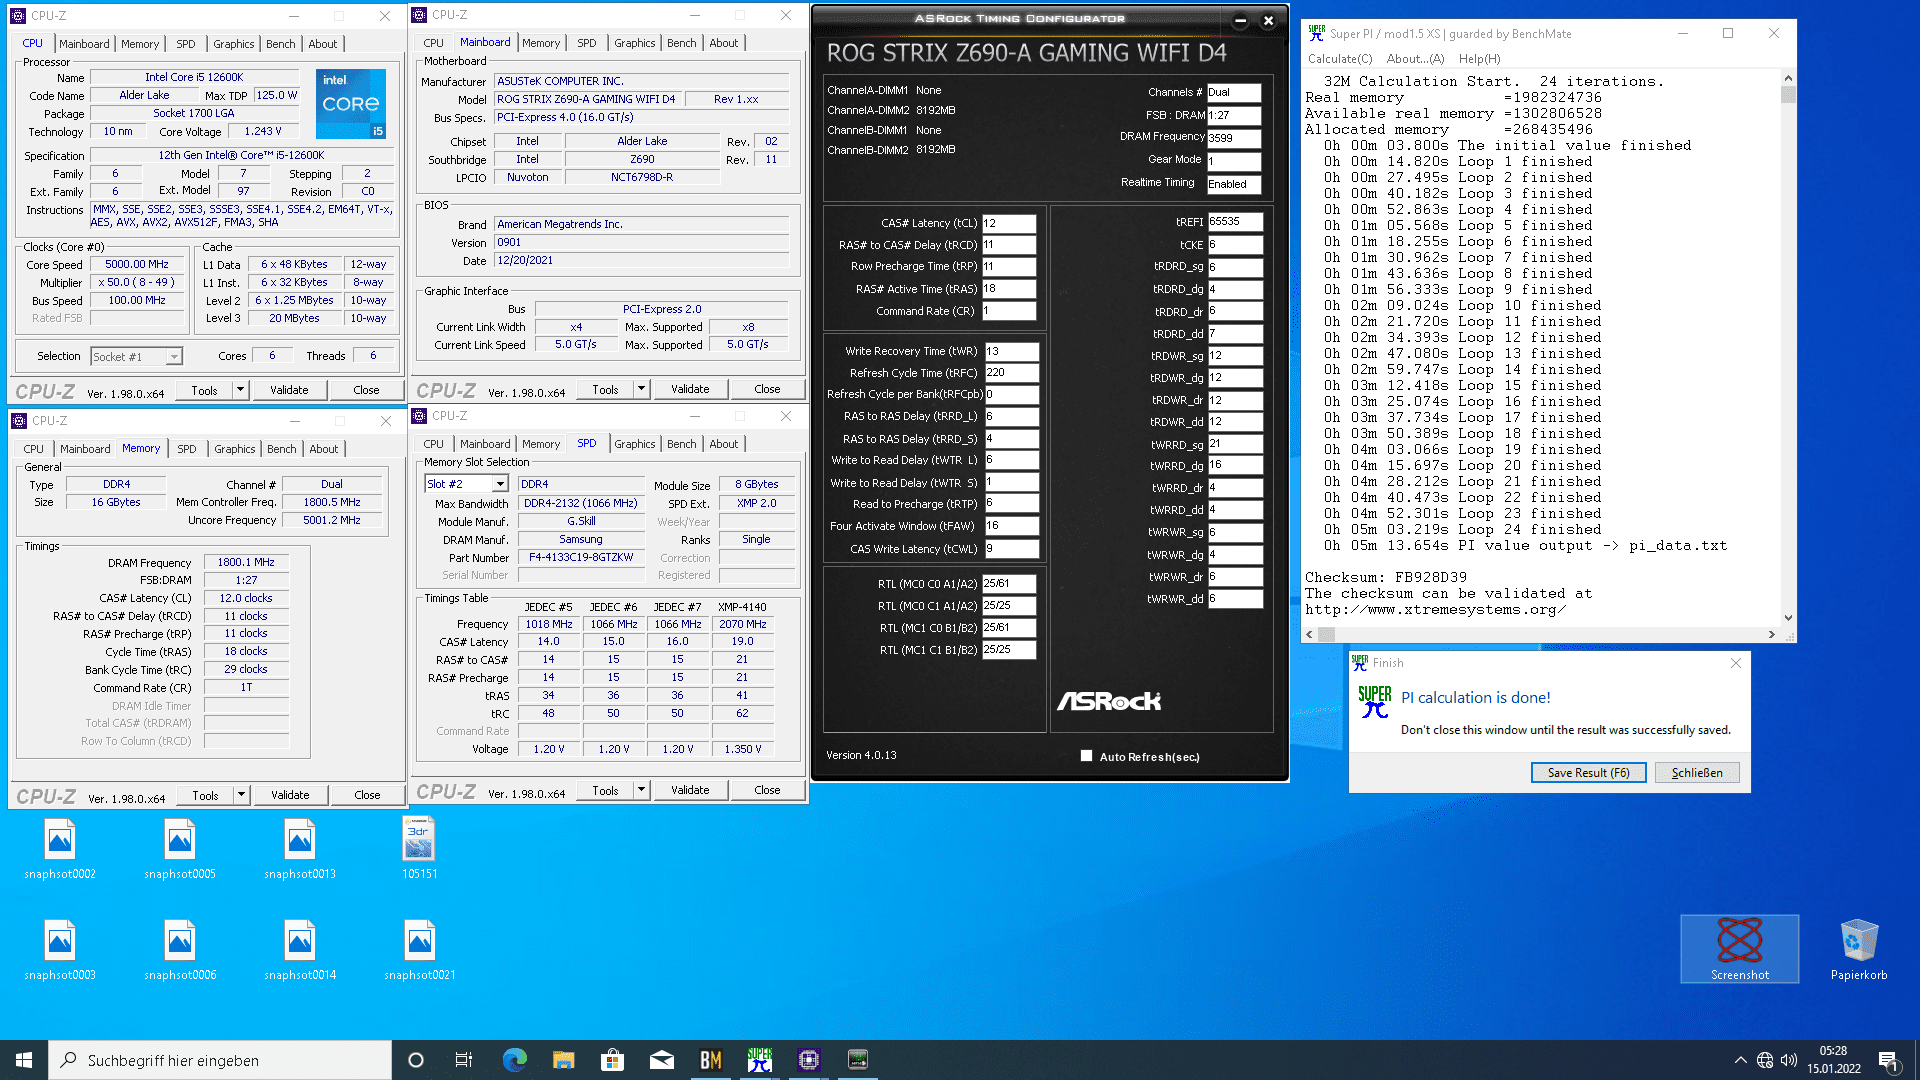Click Validate in the Memory window
1920x1080 pixels.
290,795
